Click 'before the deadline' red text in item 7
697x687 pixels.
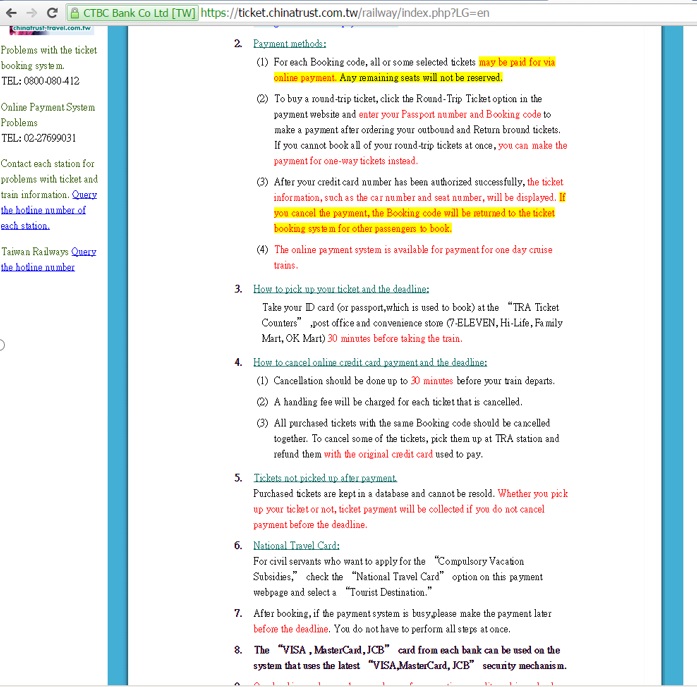click(x=291, y=629)
